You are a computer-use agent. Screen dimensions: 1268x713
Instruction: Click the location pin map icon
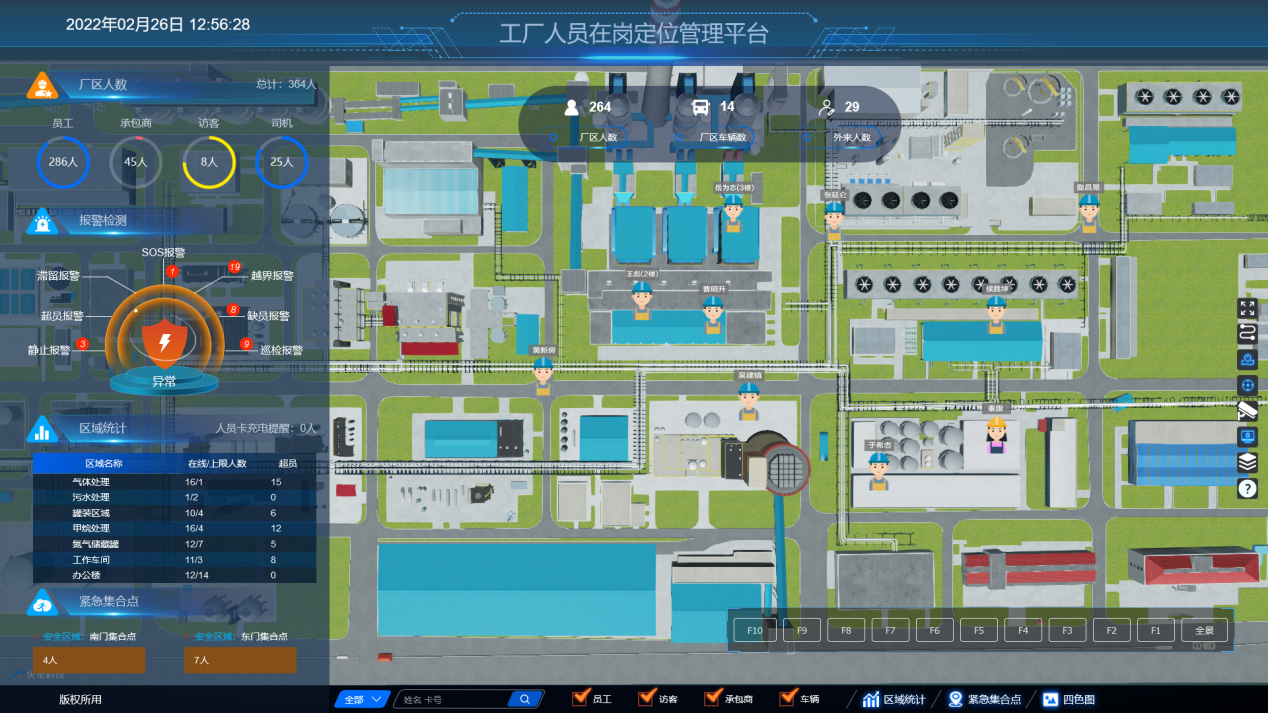click(1247, 360)
